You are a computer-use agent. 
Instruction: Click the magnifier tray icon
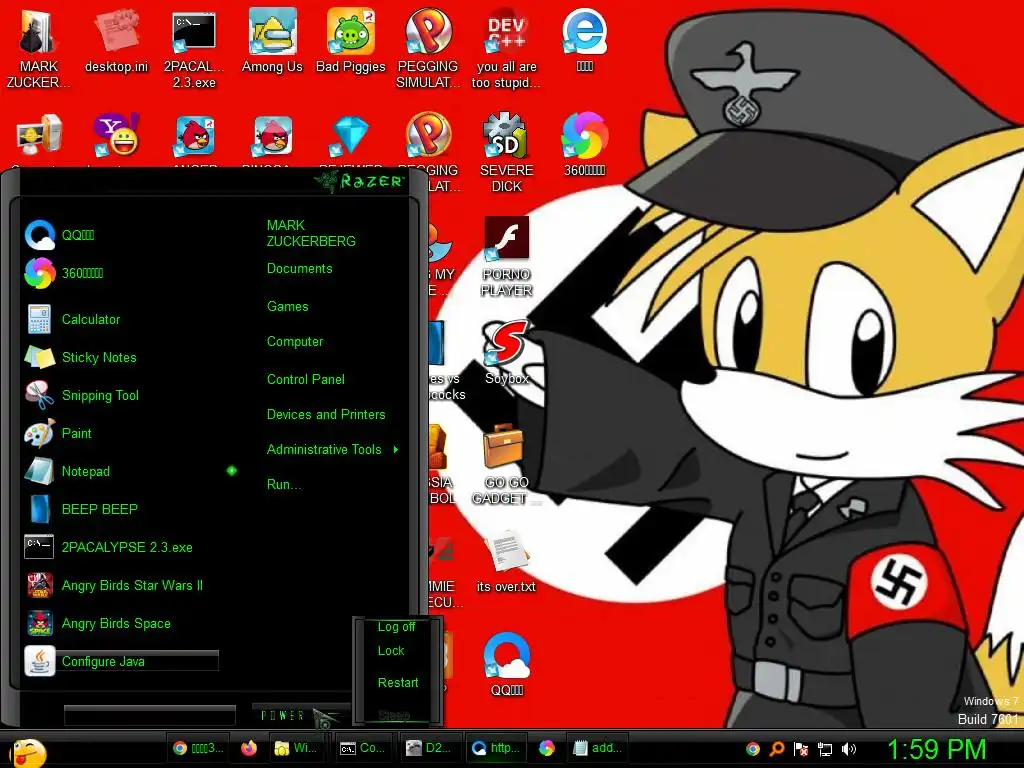[x=777, y=749]
